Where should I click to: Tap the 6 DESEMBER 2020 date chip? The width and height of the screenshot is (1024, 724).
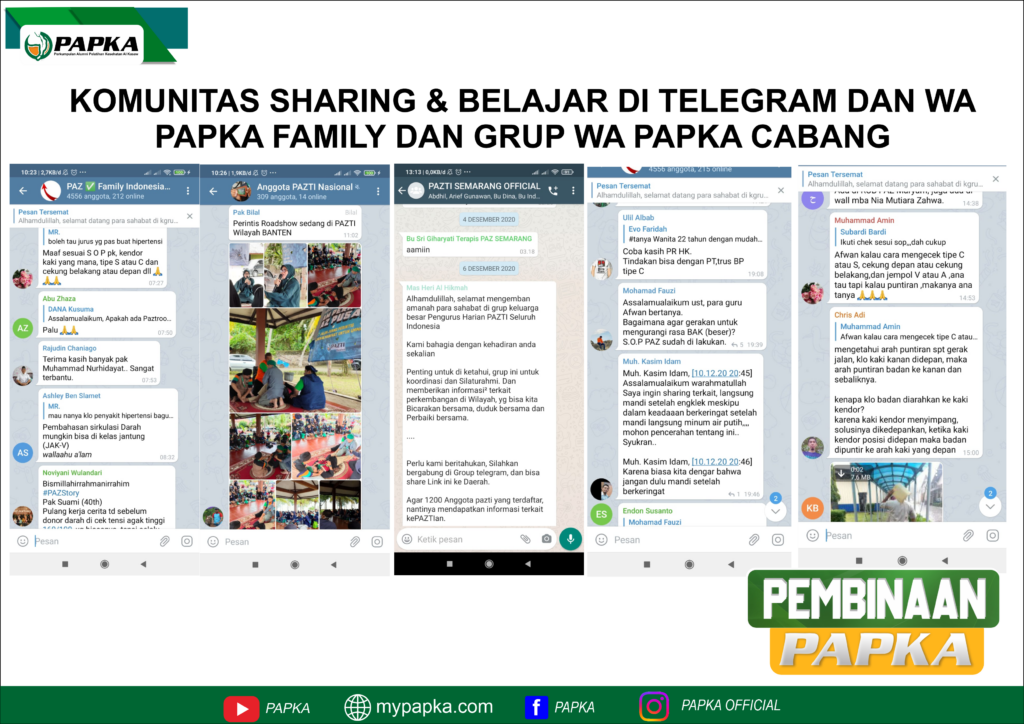click(x=488, y=268)
